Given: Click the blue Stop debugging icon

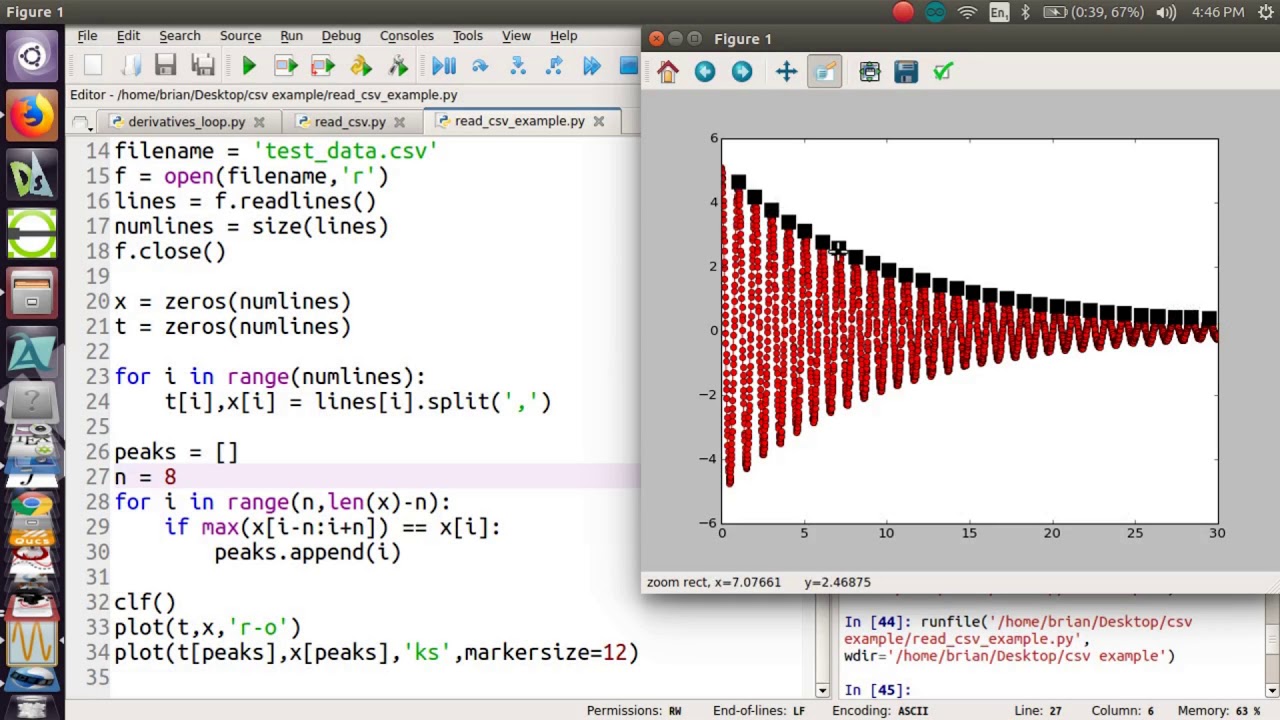Looking at the screenshot, I should [629, 67].
